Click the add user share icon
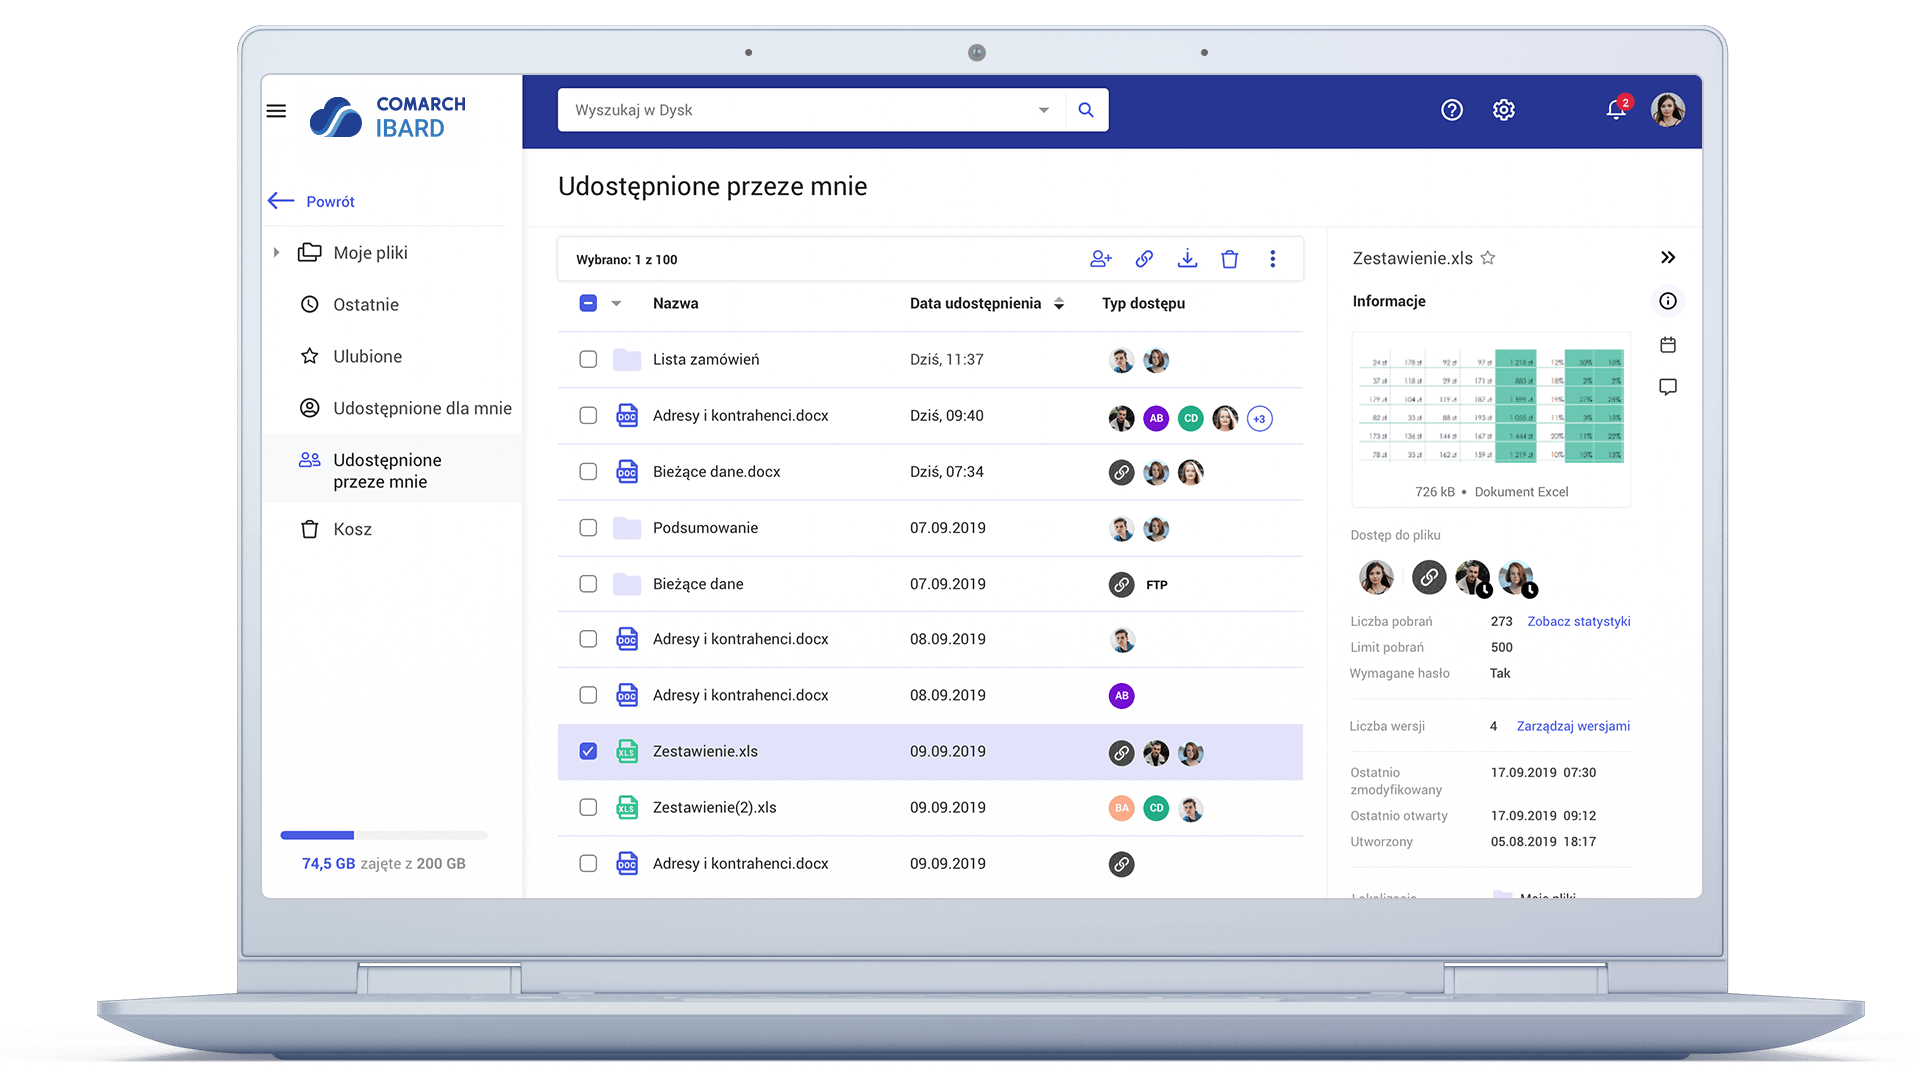 click(x=1101, y=259)
